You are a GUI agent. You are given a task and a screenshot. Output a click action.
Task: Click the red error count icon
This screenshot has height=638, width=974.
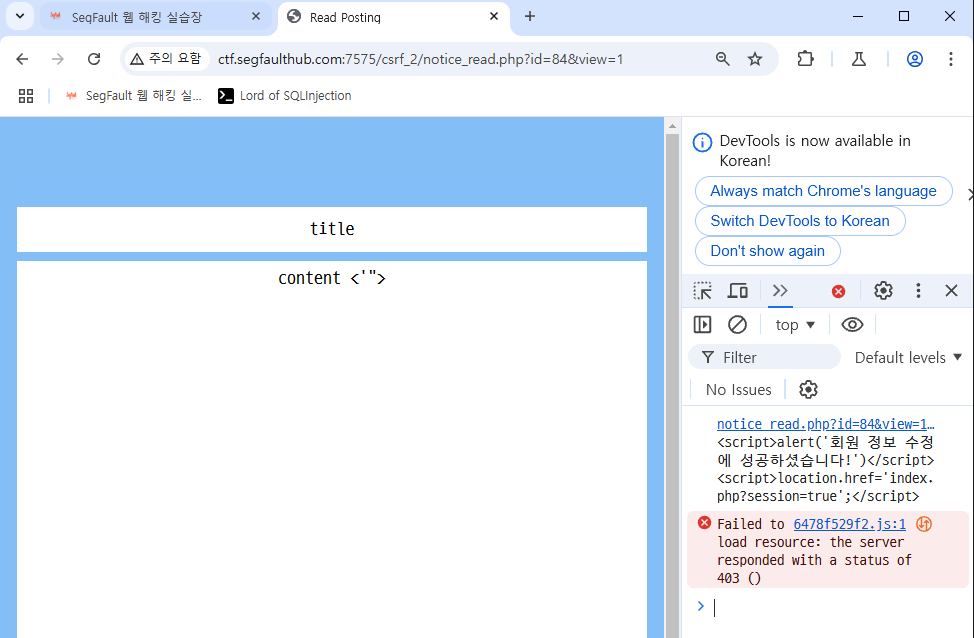[838, 291]
